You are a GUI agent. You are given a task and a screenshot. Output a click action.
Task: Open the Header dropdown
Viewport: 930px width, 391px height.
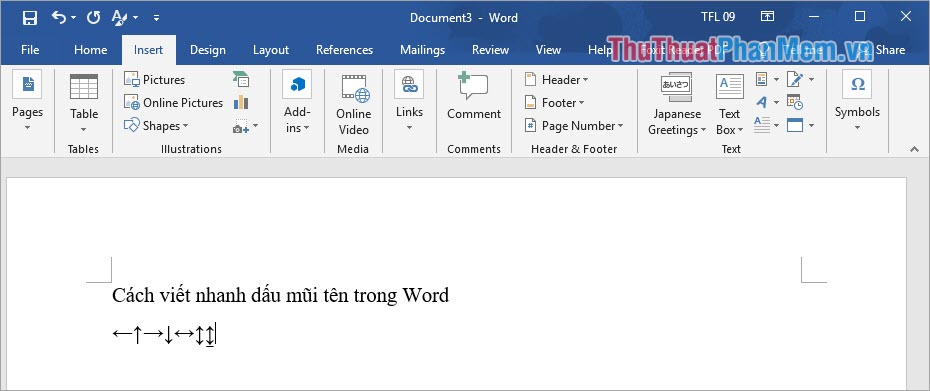pyautogui.click(x=556, y=80)
